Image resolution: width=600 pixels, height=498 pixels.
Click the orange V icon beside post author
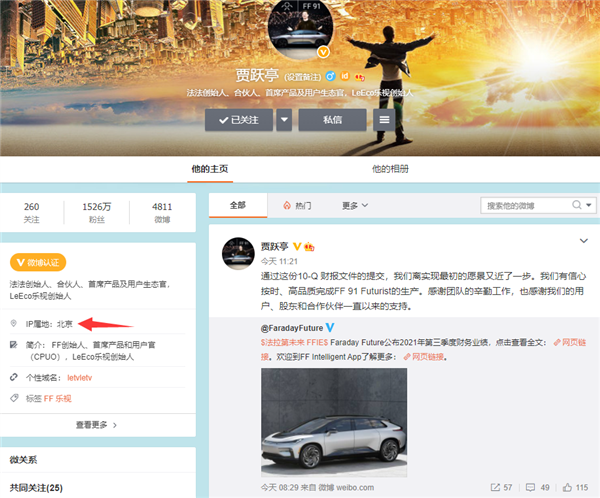tap(297, 247)
